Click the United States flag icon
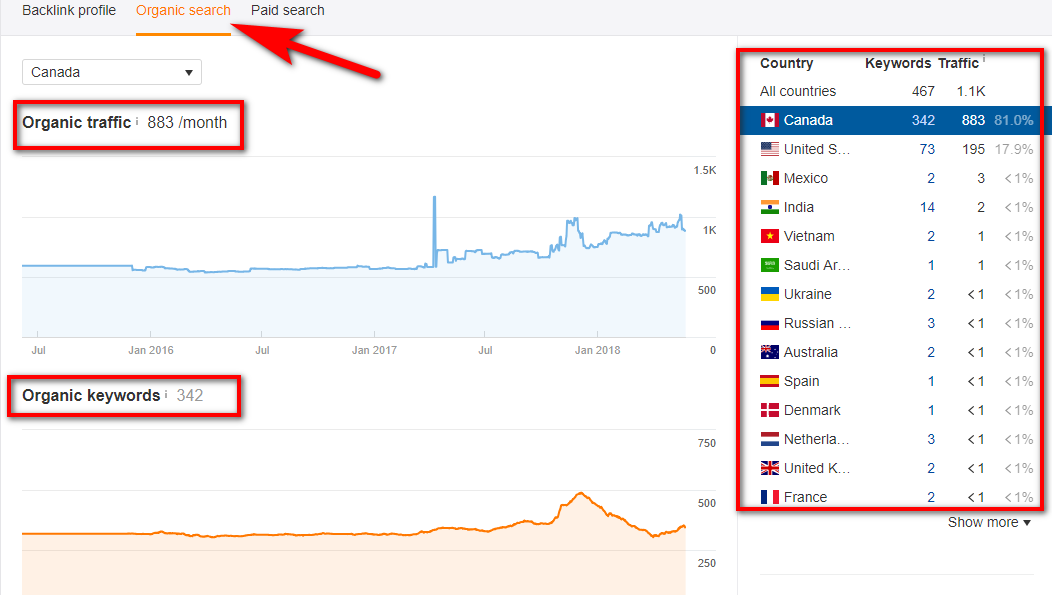 769,149
